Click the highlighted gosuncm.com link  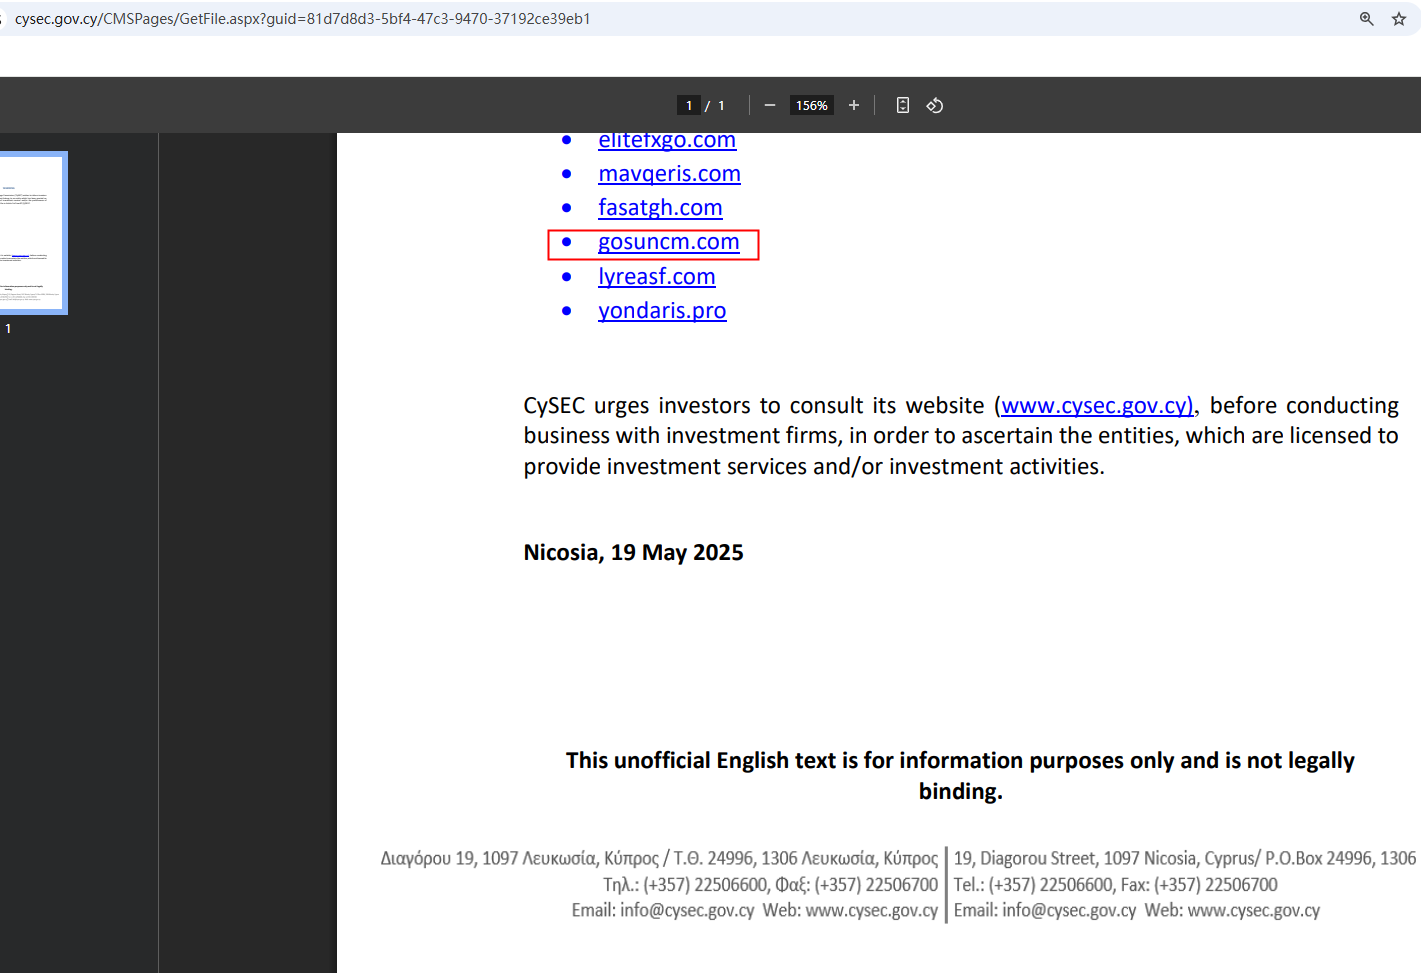click(668, 242)
